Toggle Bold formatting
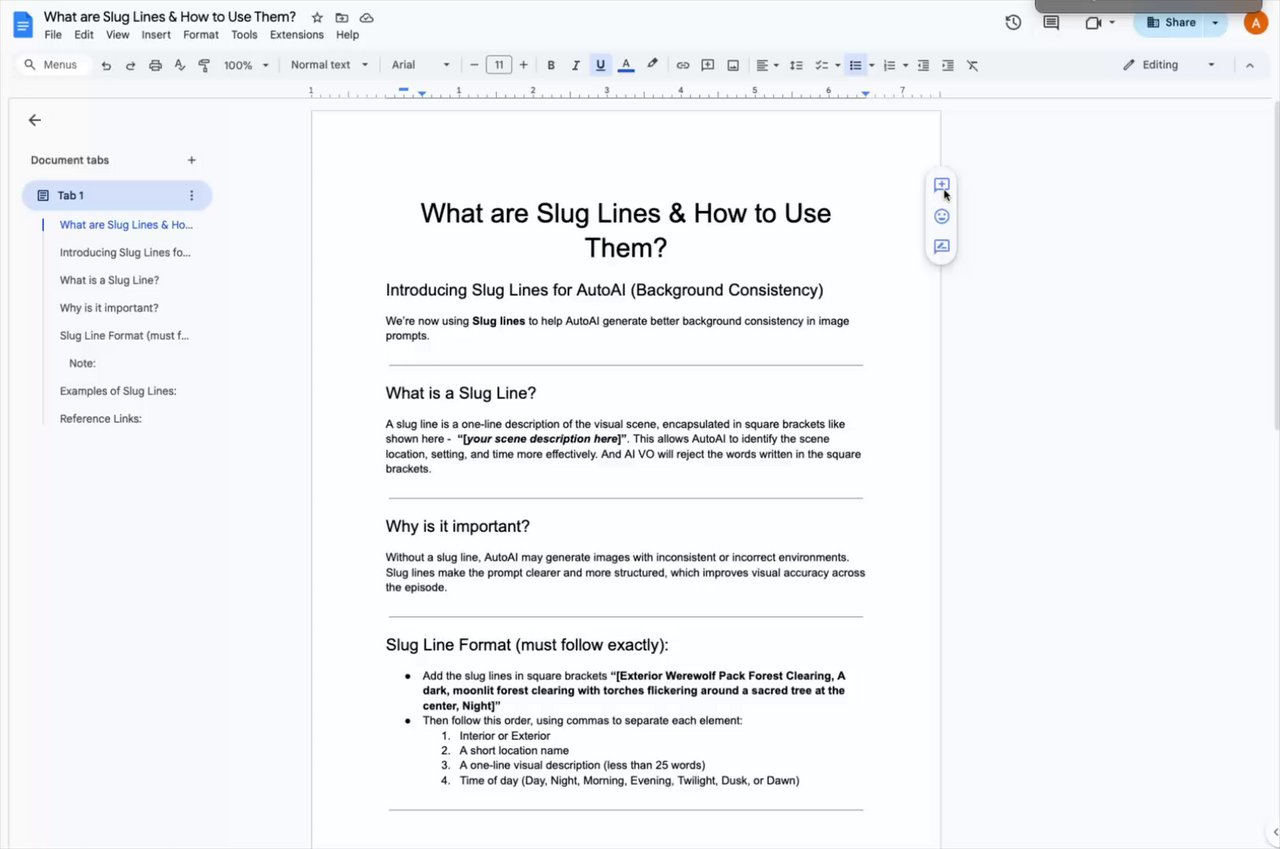The width and height of the screenshot is (1280, 849). coord(551,65)
